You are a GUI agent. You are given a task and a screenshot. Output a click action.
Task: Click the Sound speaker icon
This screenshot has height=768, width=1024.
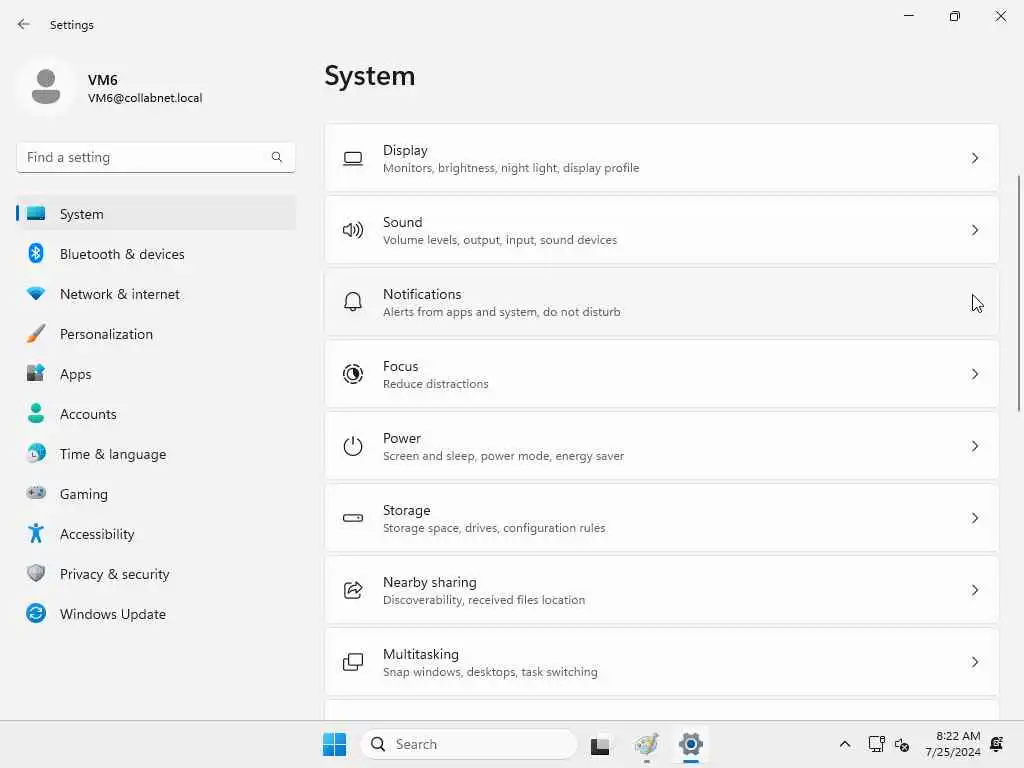click(353, 230)
